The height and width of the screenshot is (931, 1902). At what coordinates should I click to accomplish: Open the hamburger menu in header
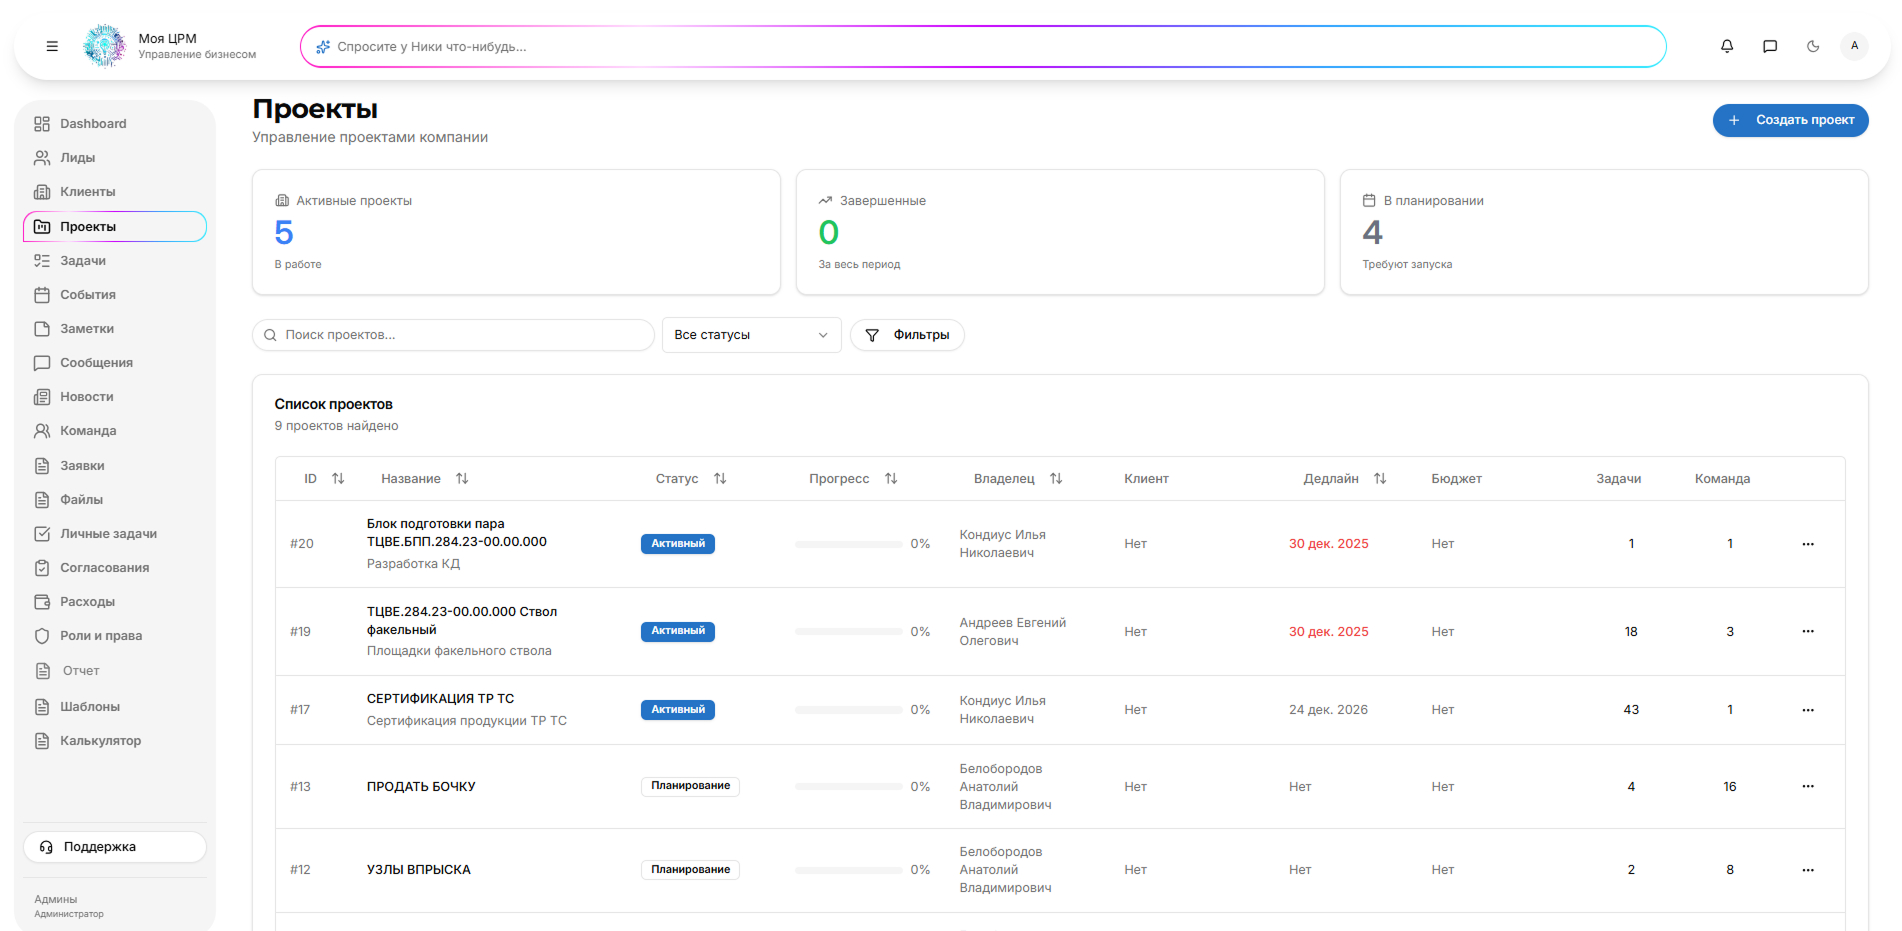(52, 46)
